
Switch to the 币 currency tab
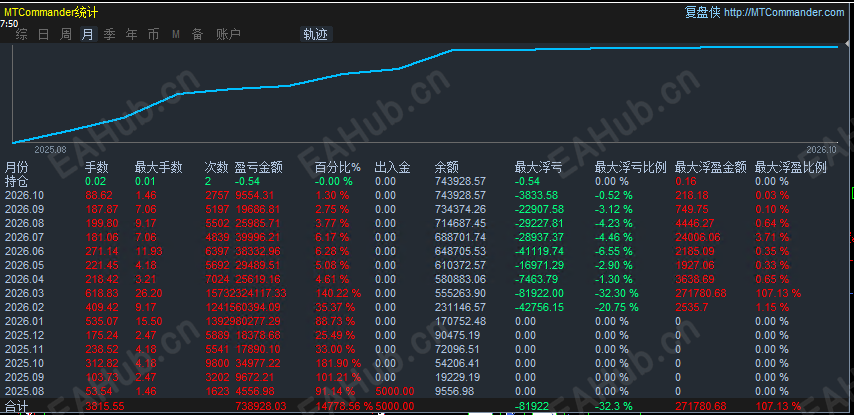(x=154, y=34)
